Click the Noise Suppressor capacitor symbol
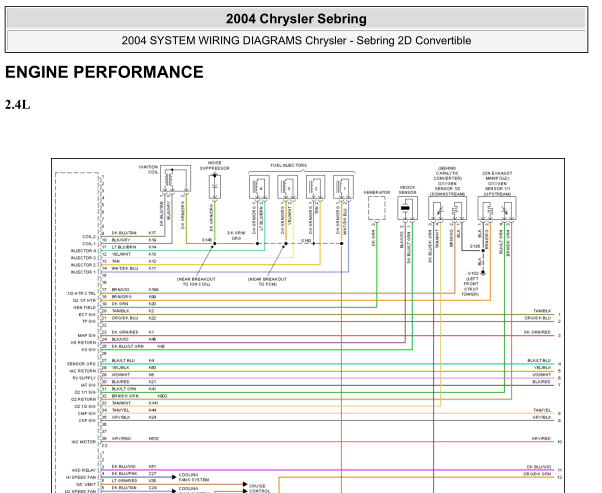This screenshot has height=493, width=602. click(x=215, y=187)
